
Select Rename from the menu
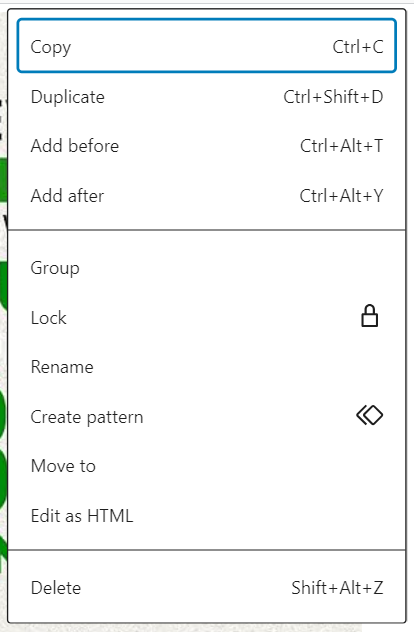click(x=207, y=367)
